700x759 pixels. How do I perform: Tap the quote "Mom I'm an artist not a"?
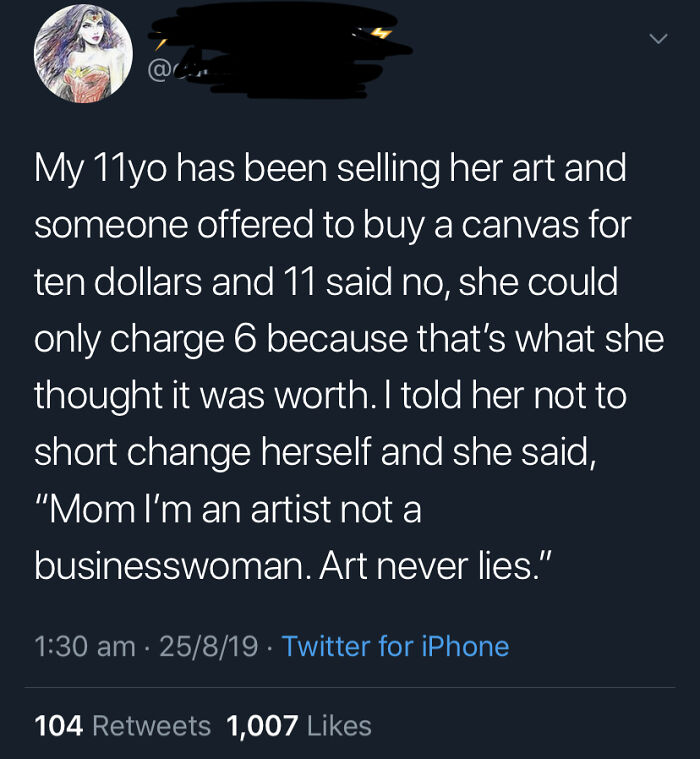point(228,510)
